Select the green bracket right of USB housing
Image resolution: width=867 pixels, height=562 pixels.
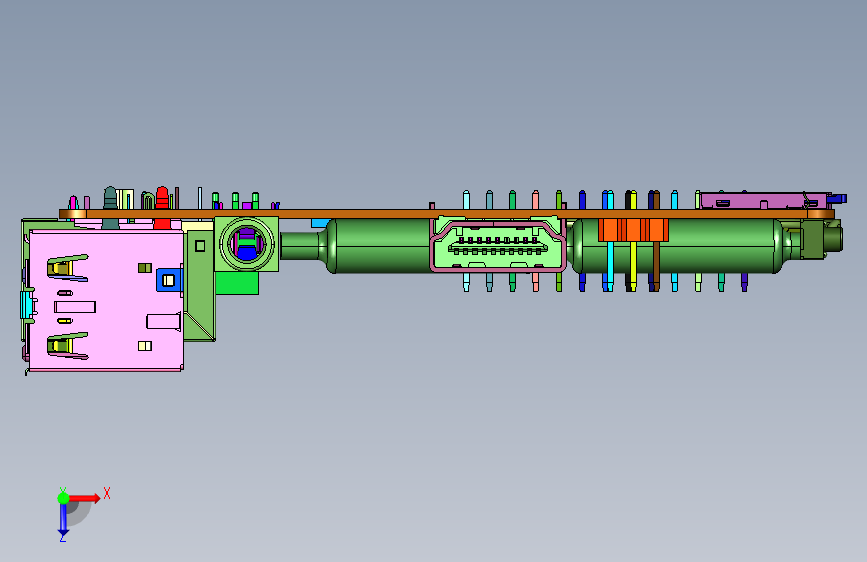click(199, 285)
